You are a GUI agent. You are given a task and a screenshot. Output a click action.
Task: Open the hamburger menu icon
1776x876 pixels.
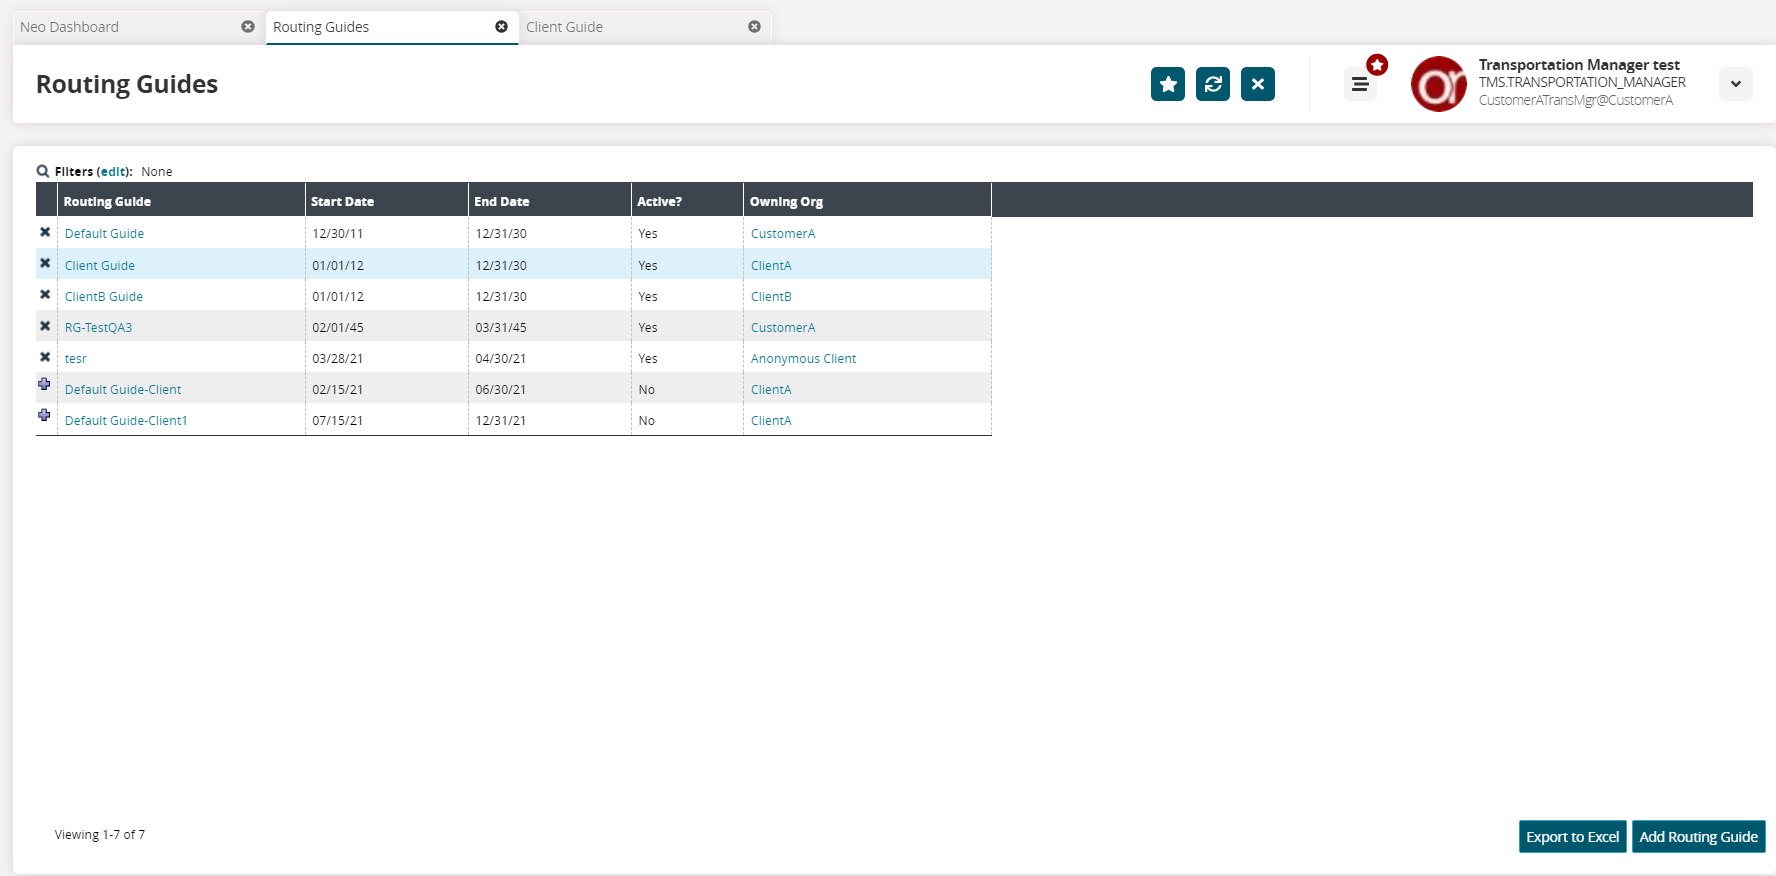(1359, 85)
